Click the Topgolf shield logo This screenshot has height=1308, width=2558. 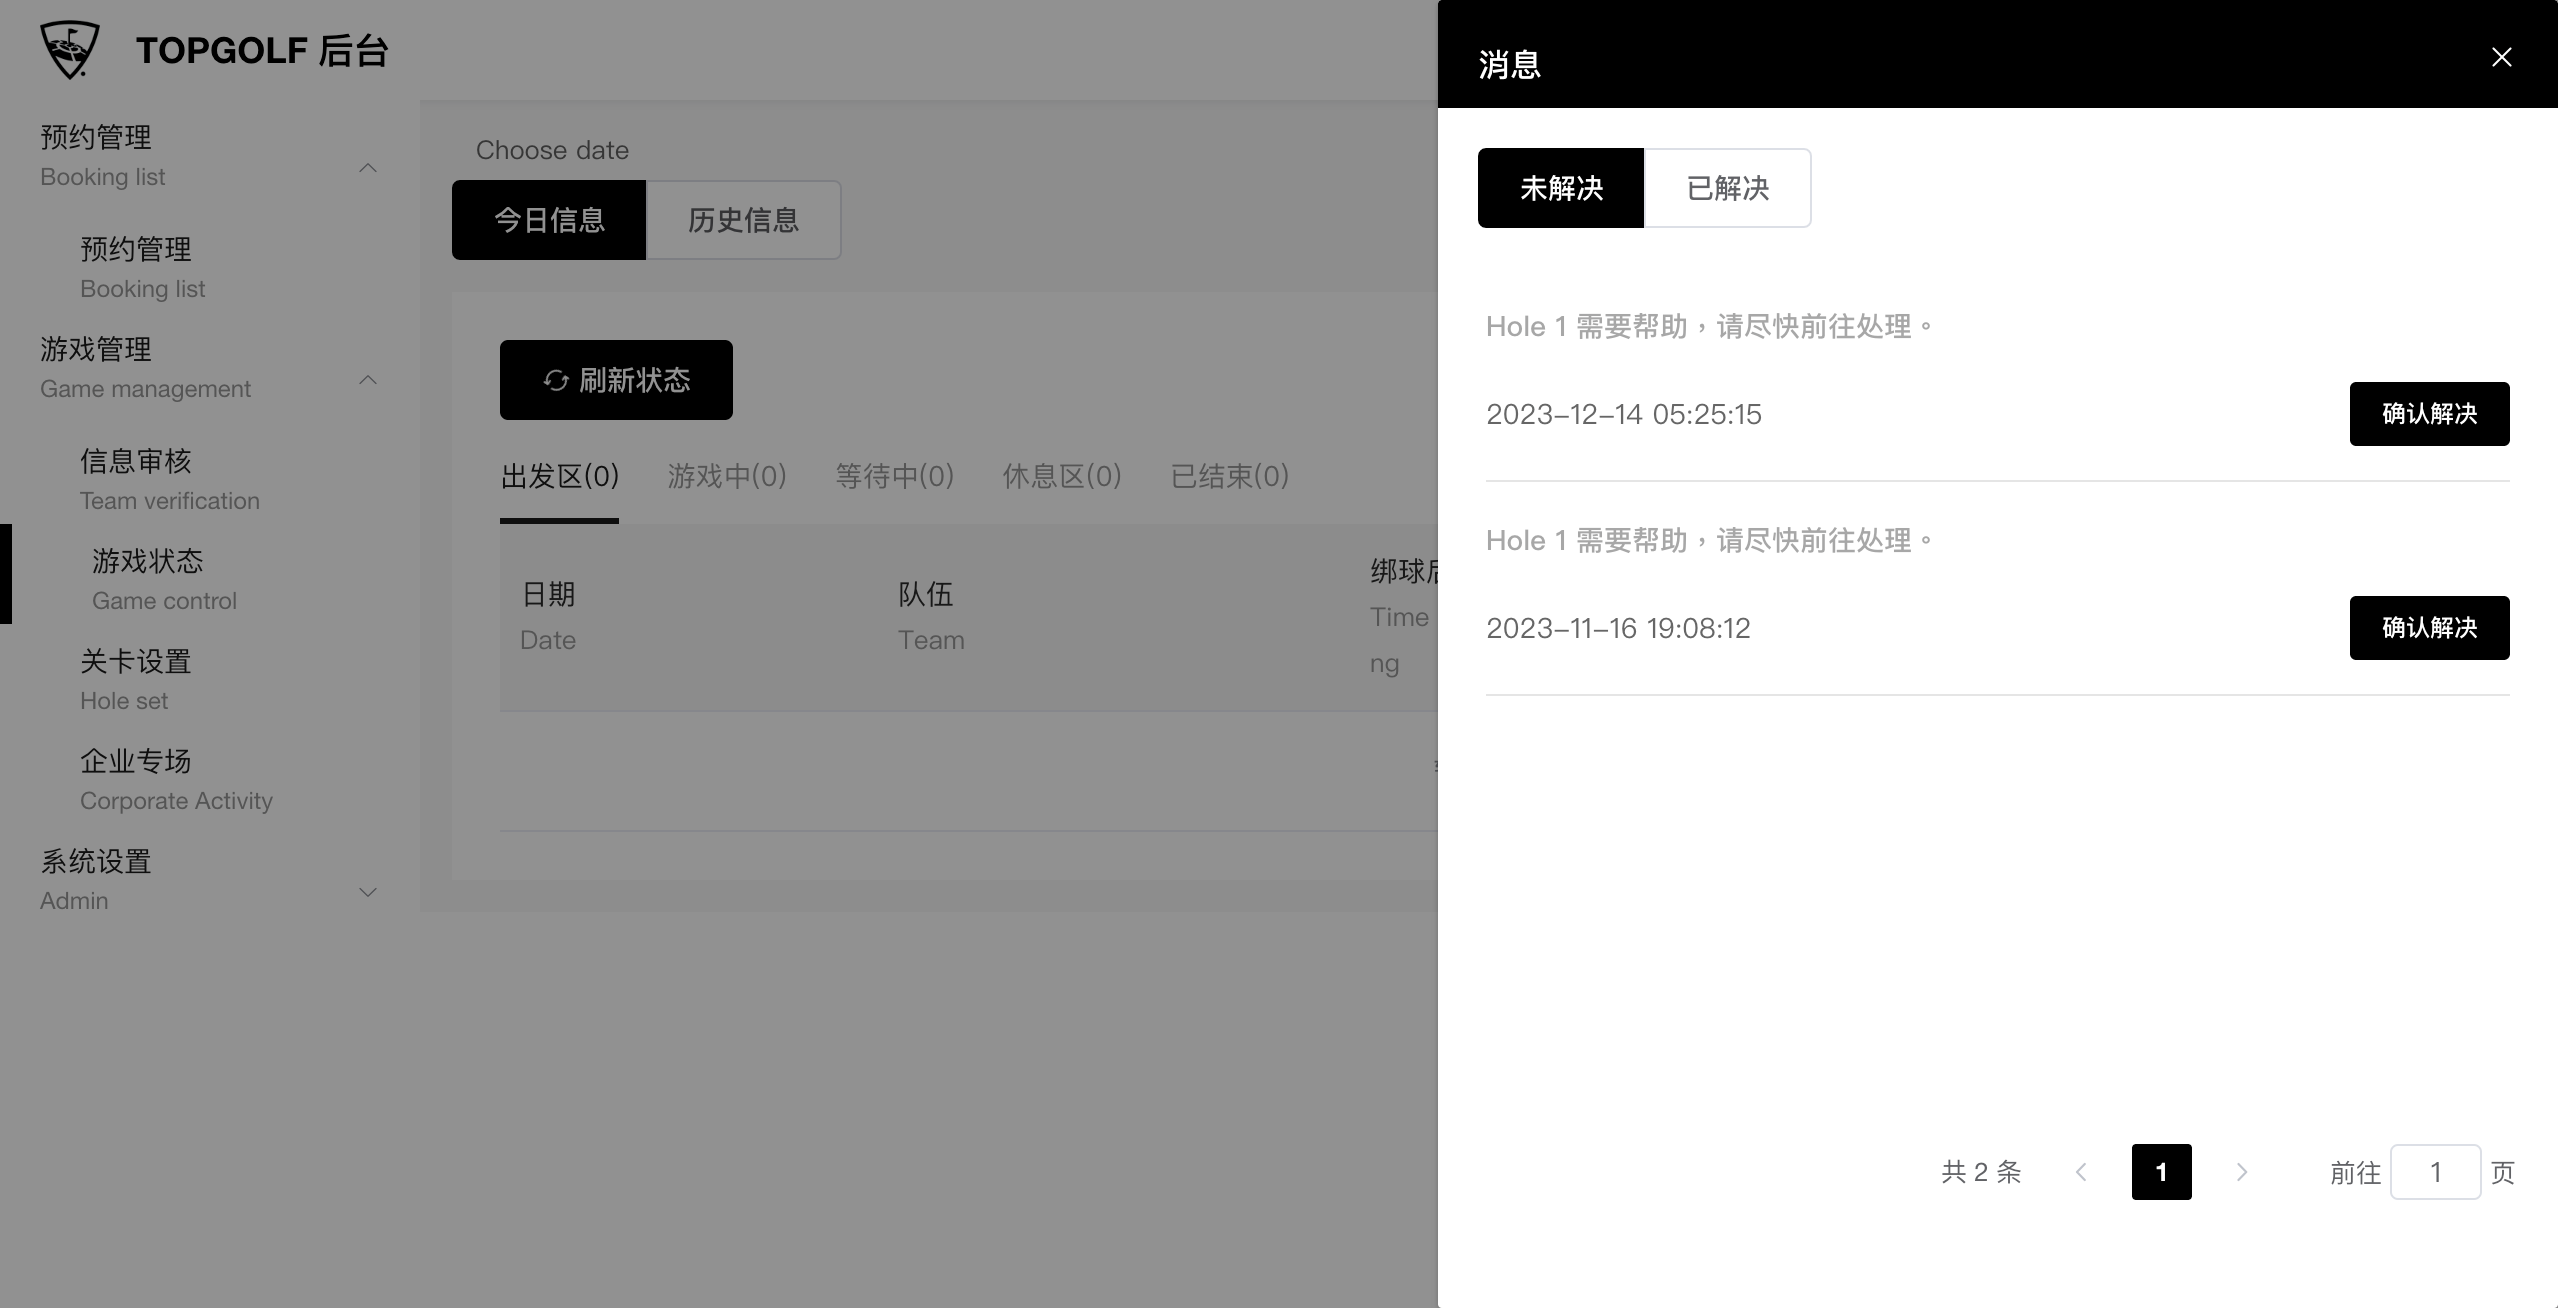[69, 49]
